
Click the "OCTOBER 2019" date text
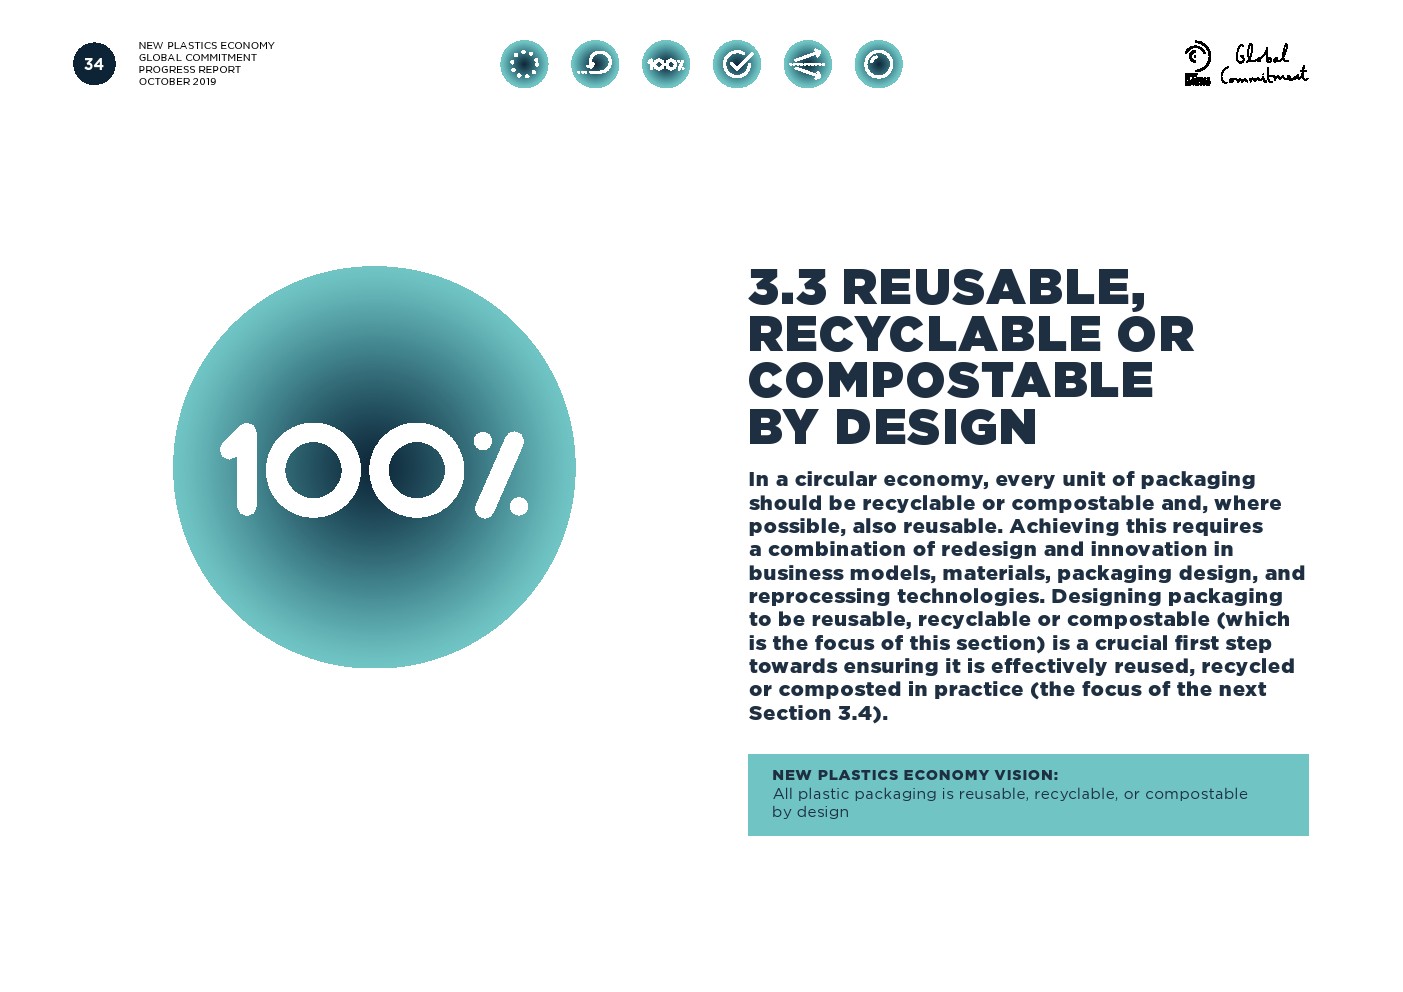point(177,82)
